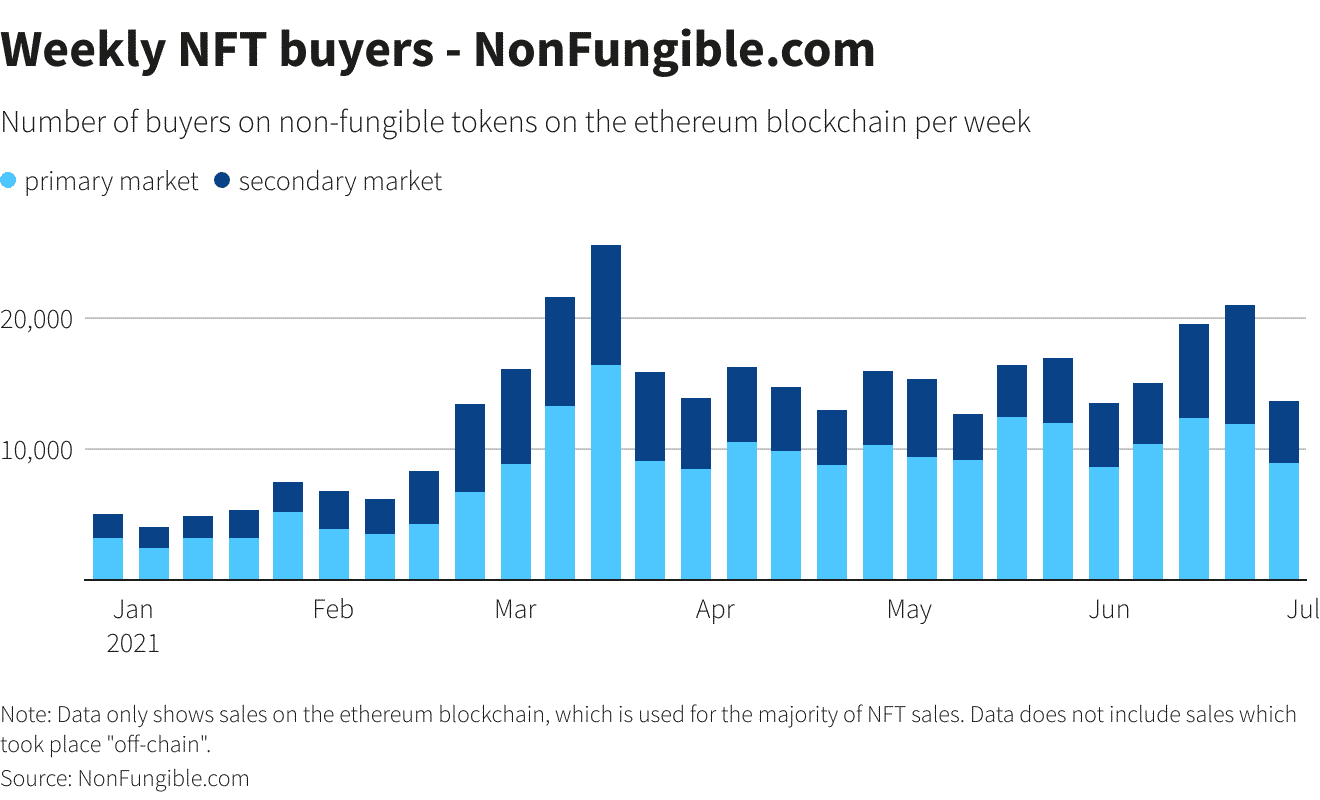Screen dimensions: 1320x800
Task: Click the light blue primary market legend dot
Action: pyautogui.click(x=9, y=181)
